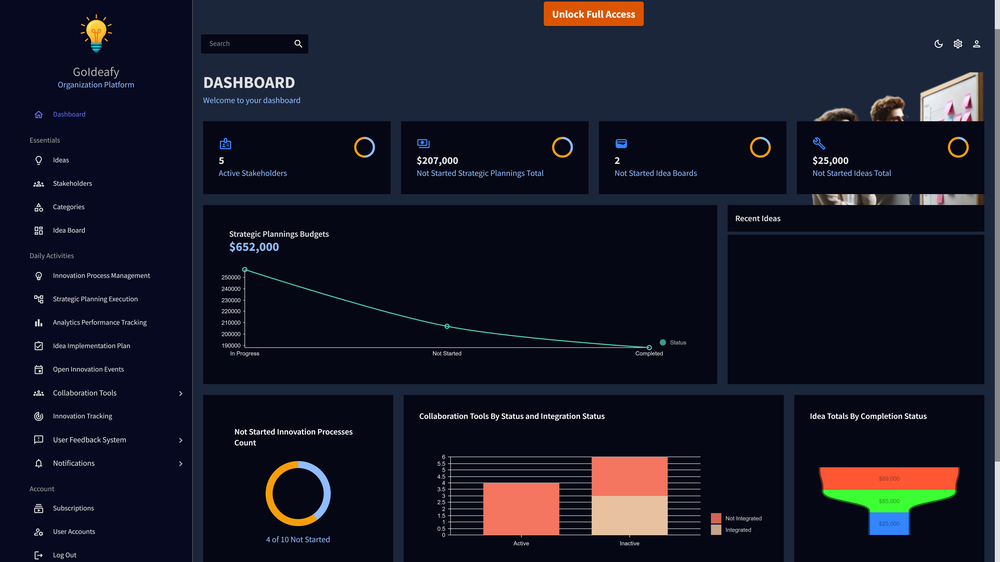Open the user profile icon
The width and height of the screenshot is (1000, 562).
976,44
